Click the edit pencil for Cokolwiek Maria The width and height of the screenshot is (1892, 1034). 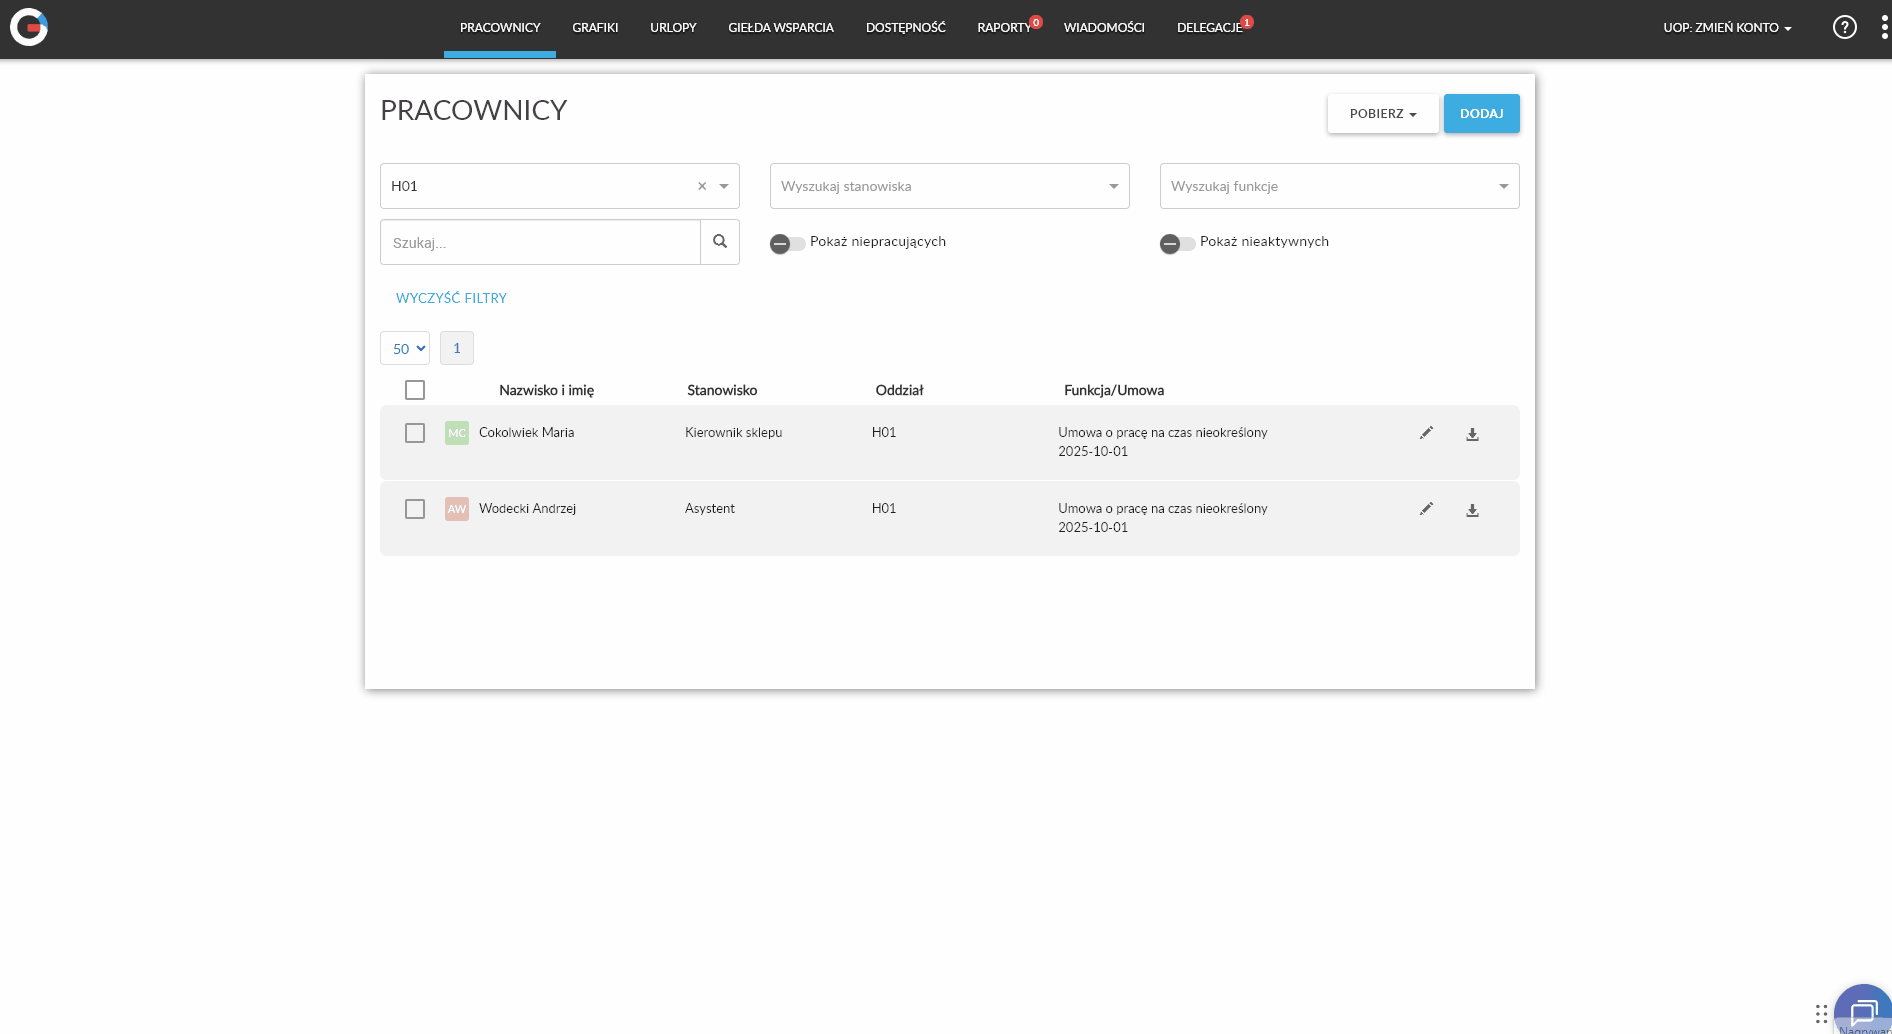1426,433
